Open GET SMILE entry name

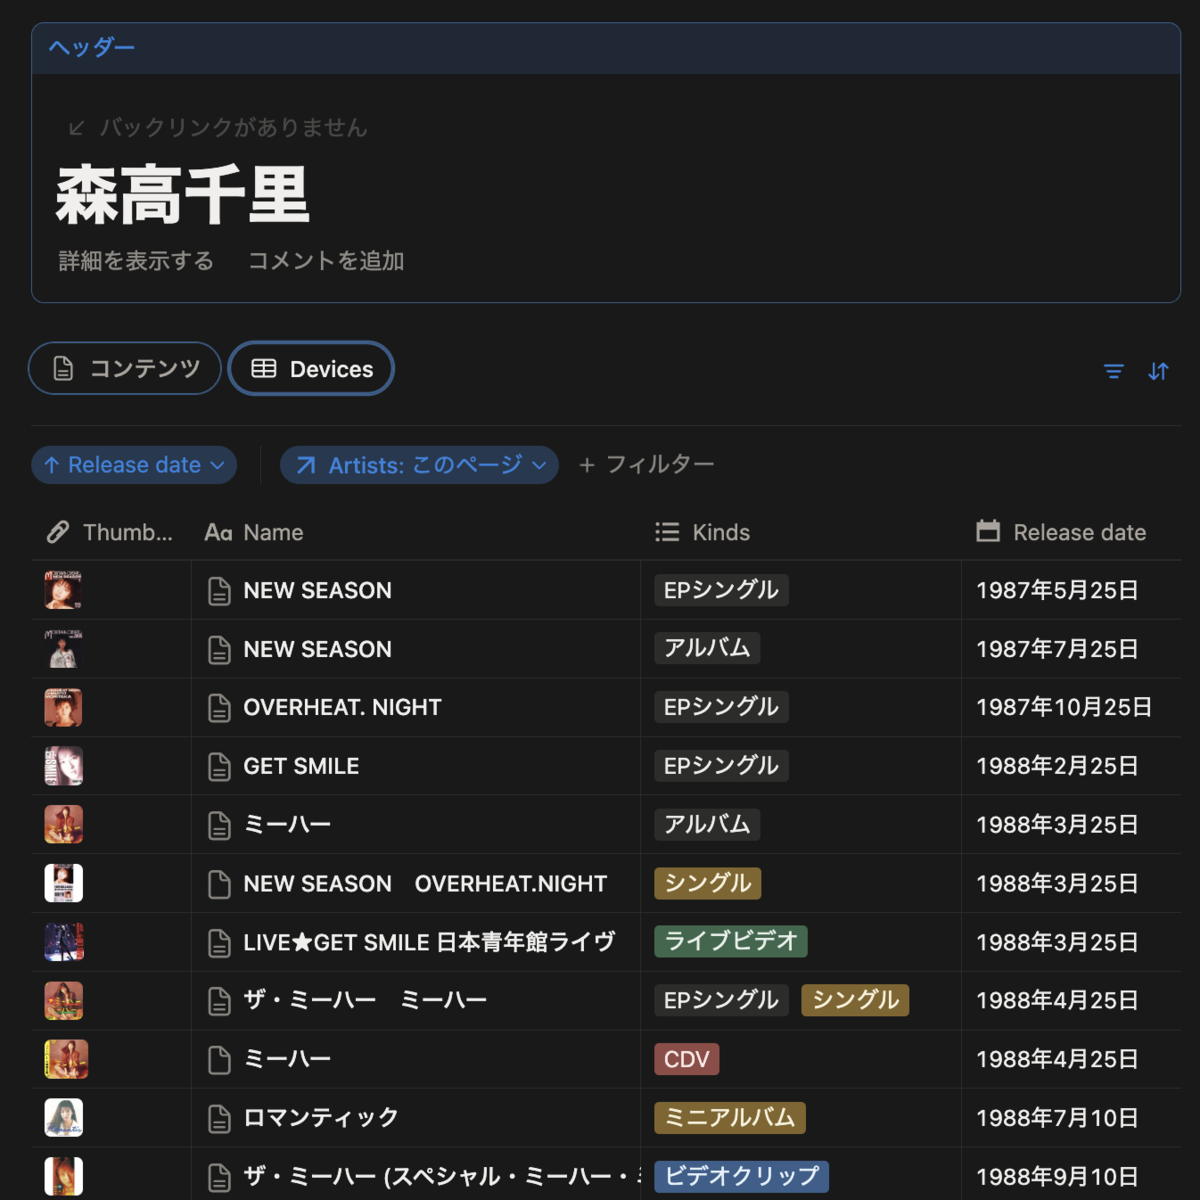tap(302, 766)
